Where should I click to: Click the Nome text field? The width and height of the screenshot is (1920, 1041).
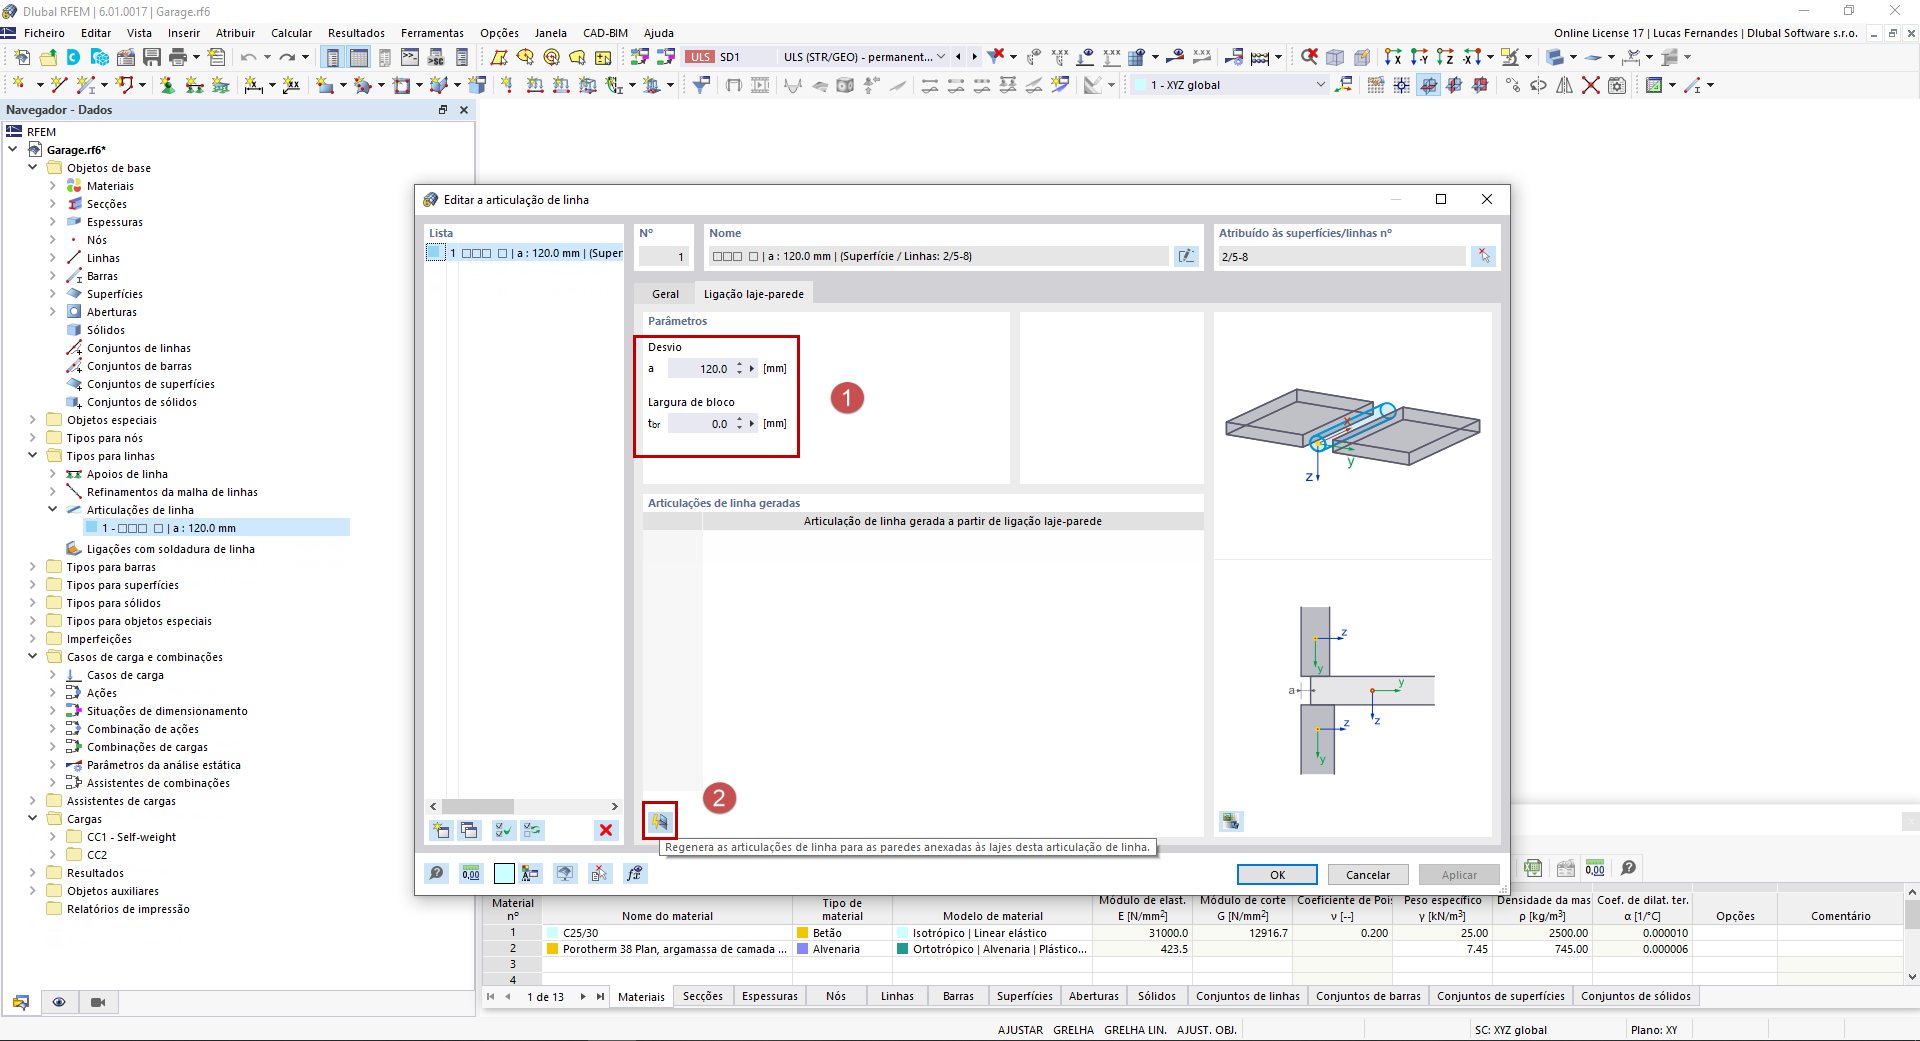click(937, 256)
